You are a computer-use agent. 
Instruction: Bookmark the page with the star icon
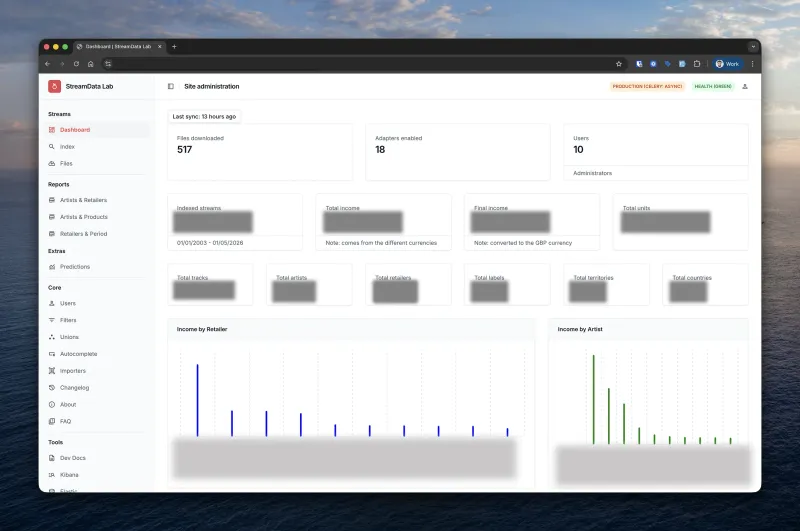[x=619, y=64]
